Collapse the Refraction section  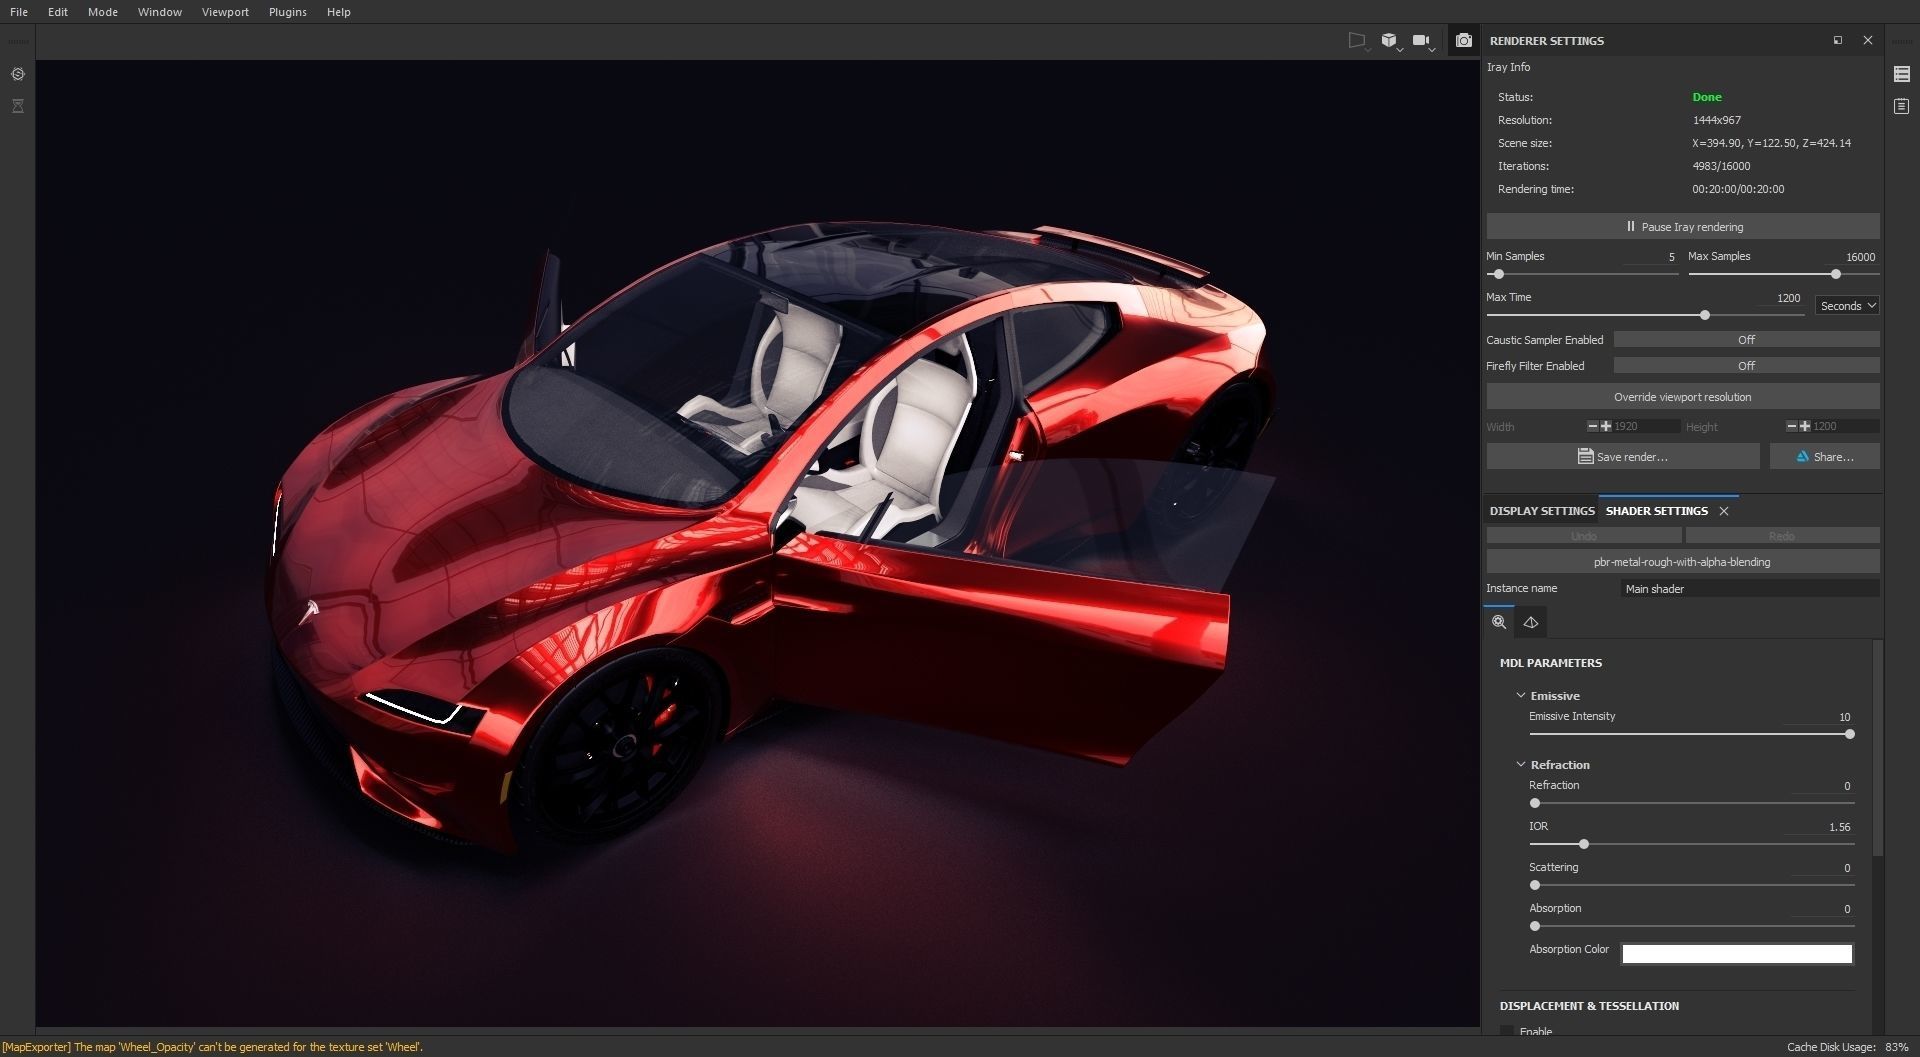pyautogui.click(x=1521, y=765)
